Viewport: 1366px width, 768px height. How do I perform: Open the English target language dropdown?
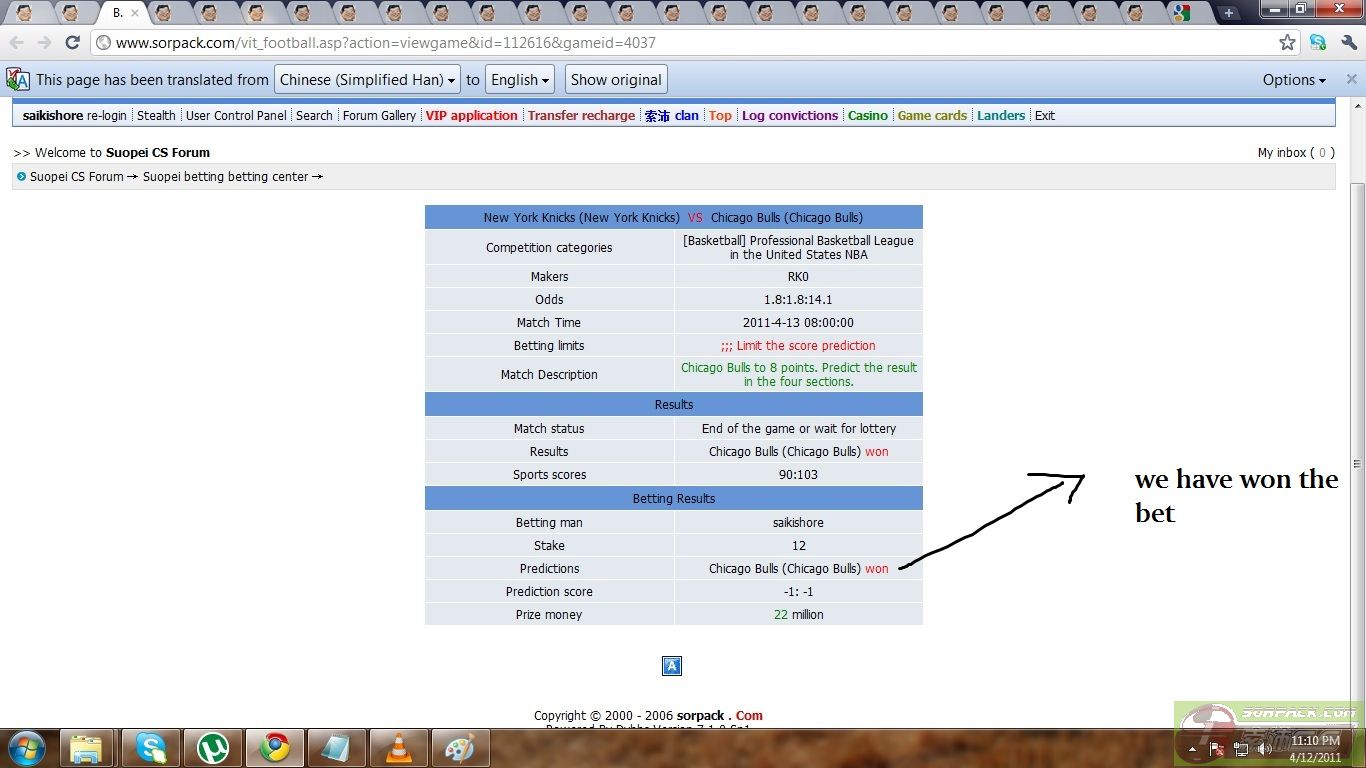520,80
